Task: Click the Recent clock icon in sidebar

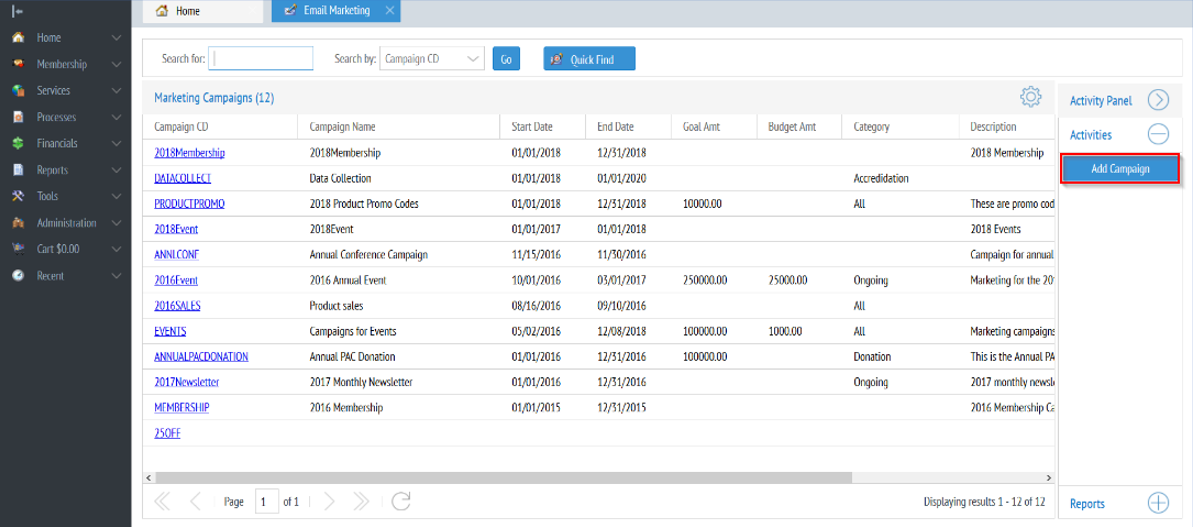Action: 18,276
